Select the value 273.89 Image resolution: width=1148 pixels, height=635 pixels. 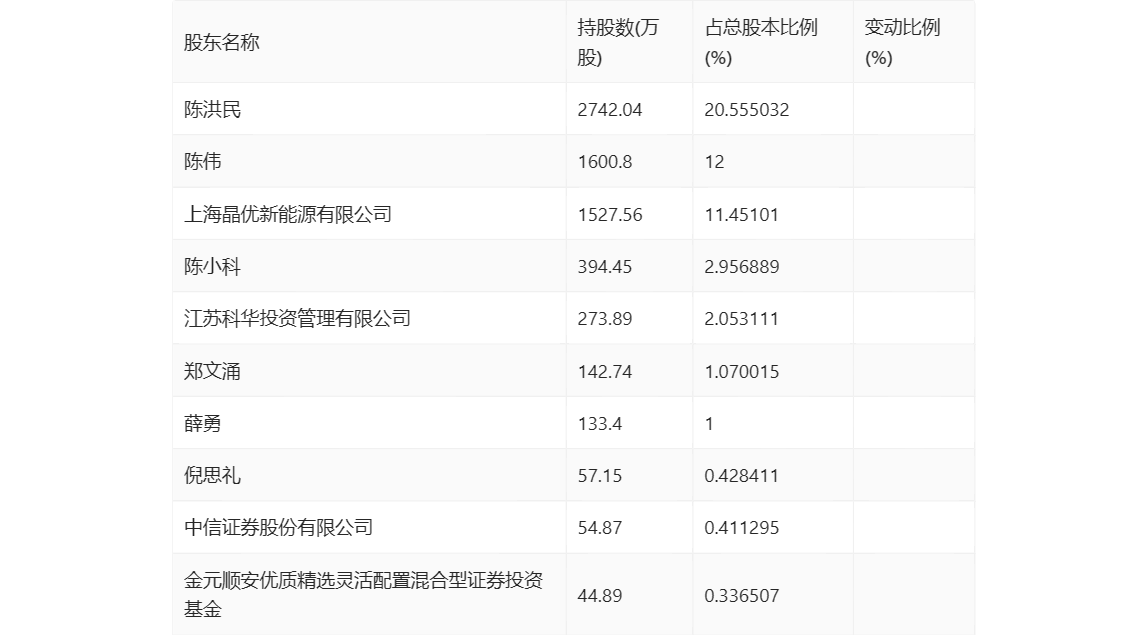click(x=605, y=319)
